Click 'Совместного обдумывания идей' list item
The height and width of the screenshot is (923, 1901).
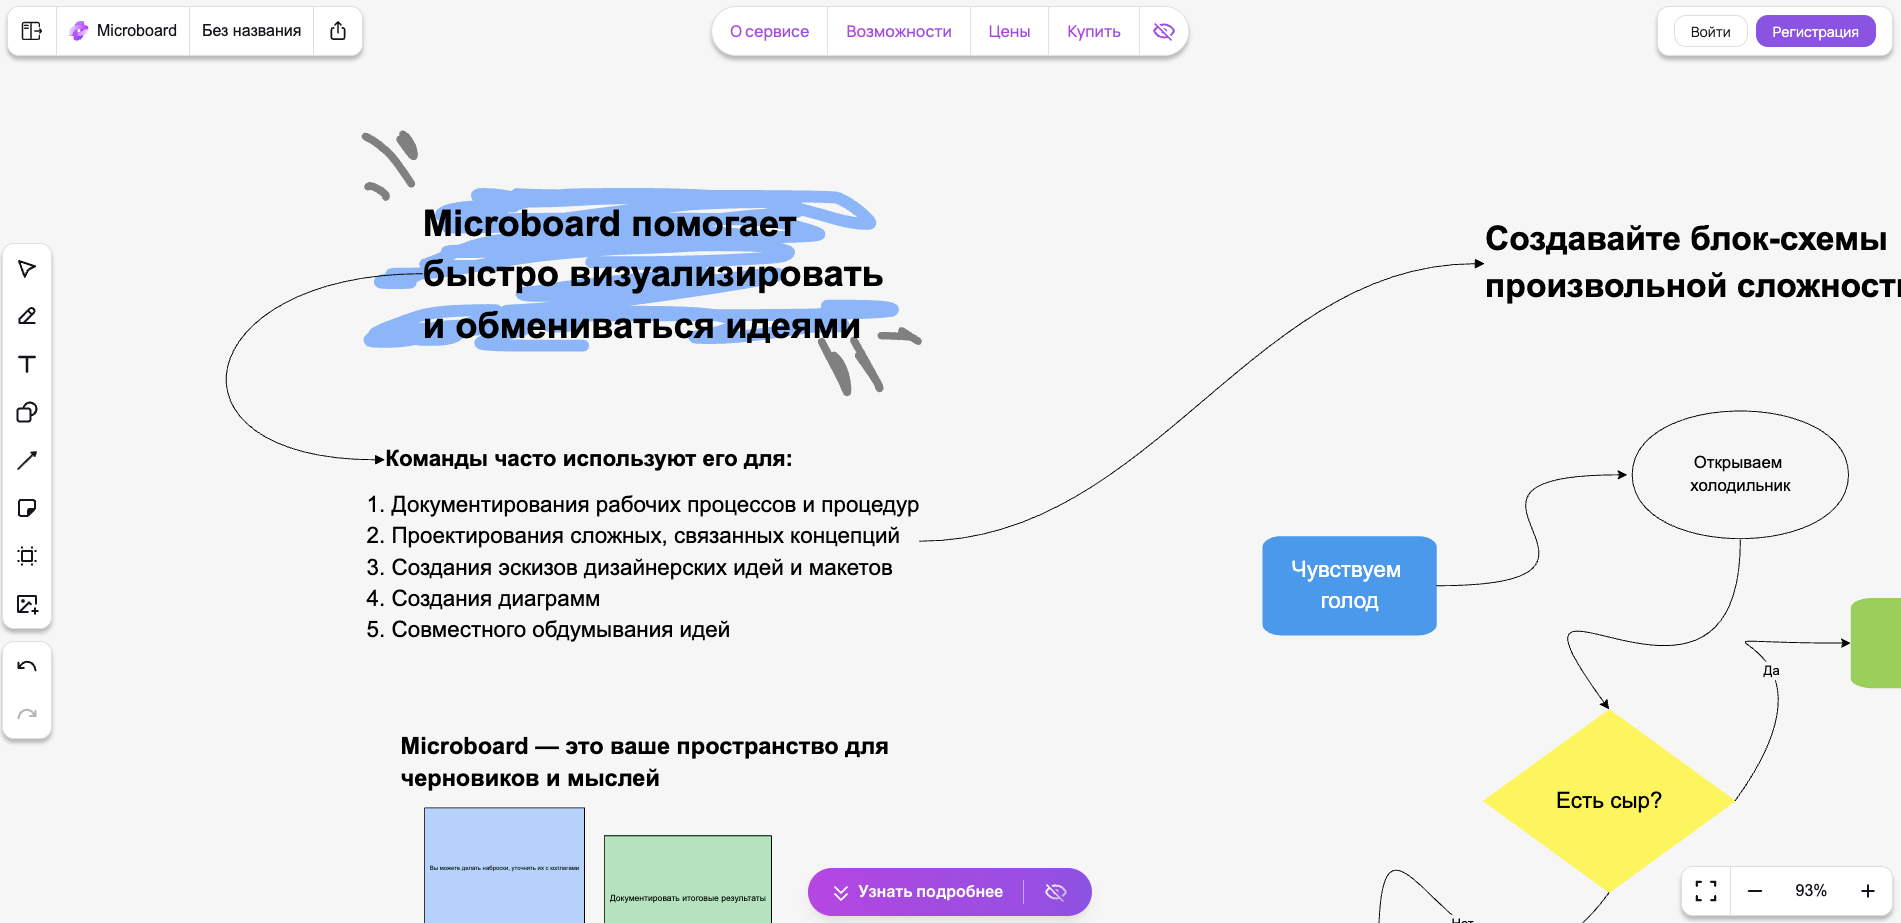561,630
